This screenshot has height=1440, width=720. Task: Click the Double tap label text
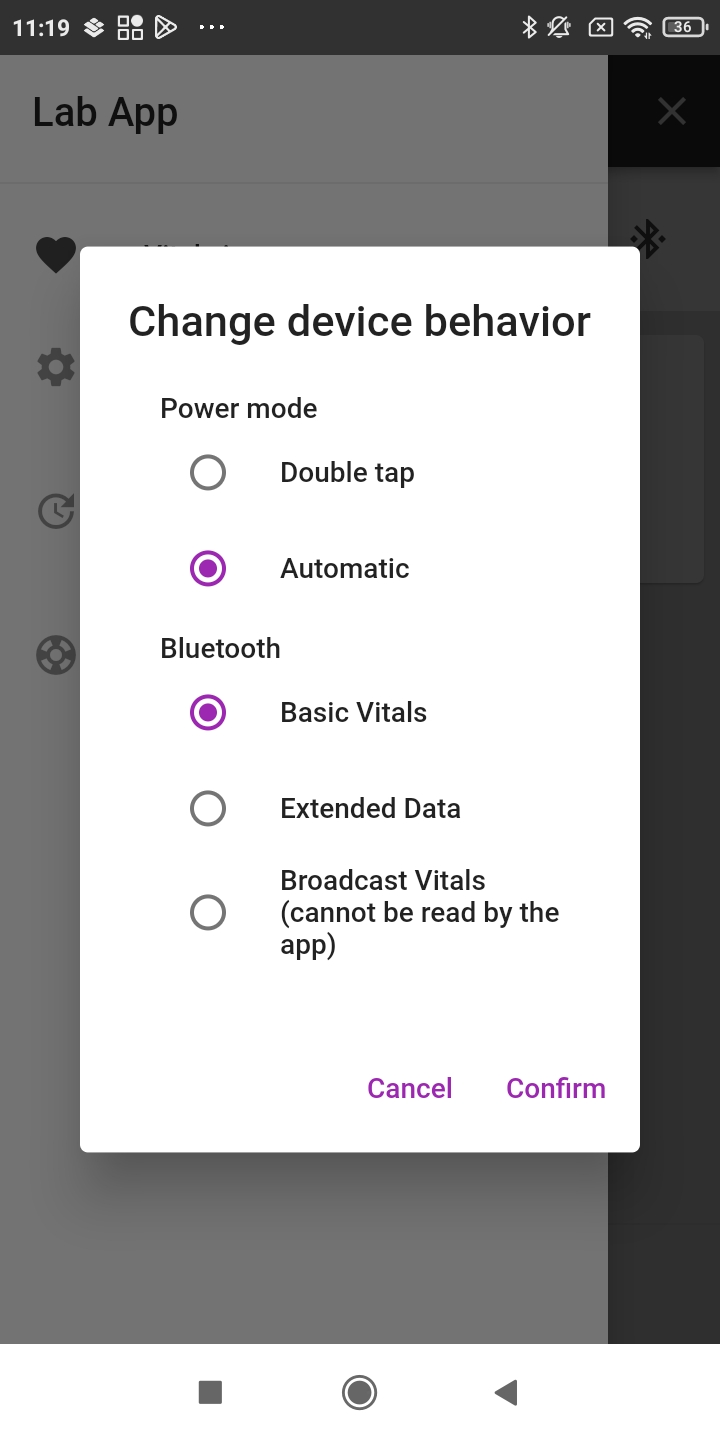point(347,472)
